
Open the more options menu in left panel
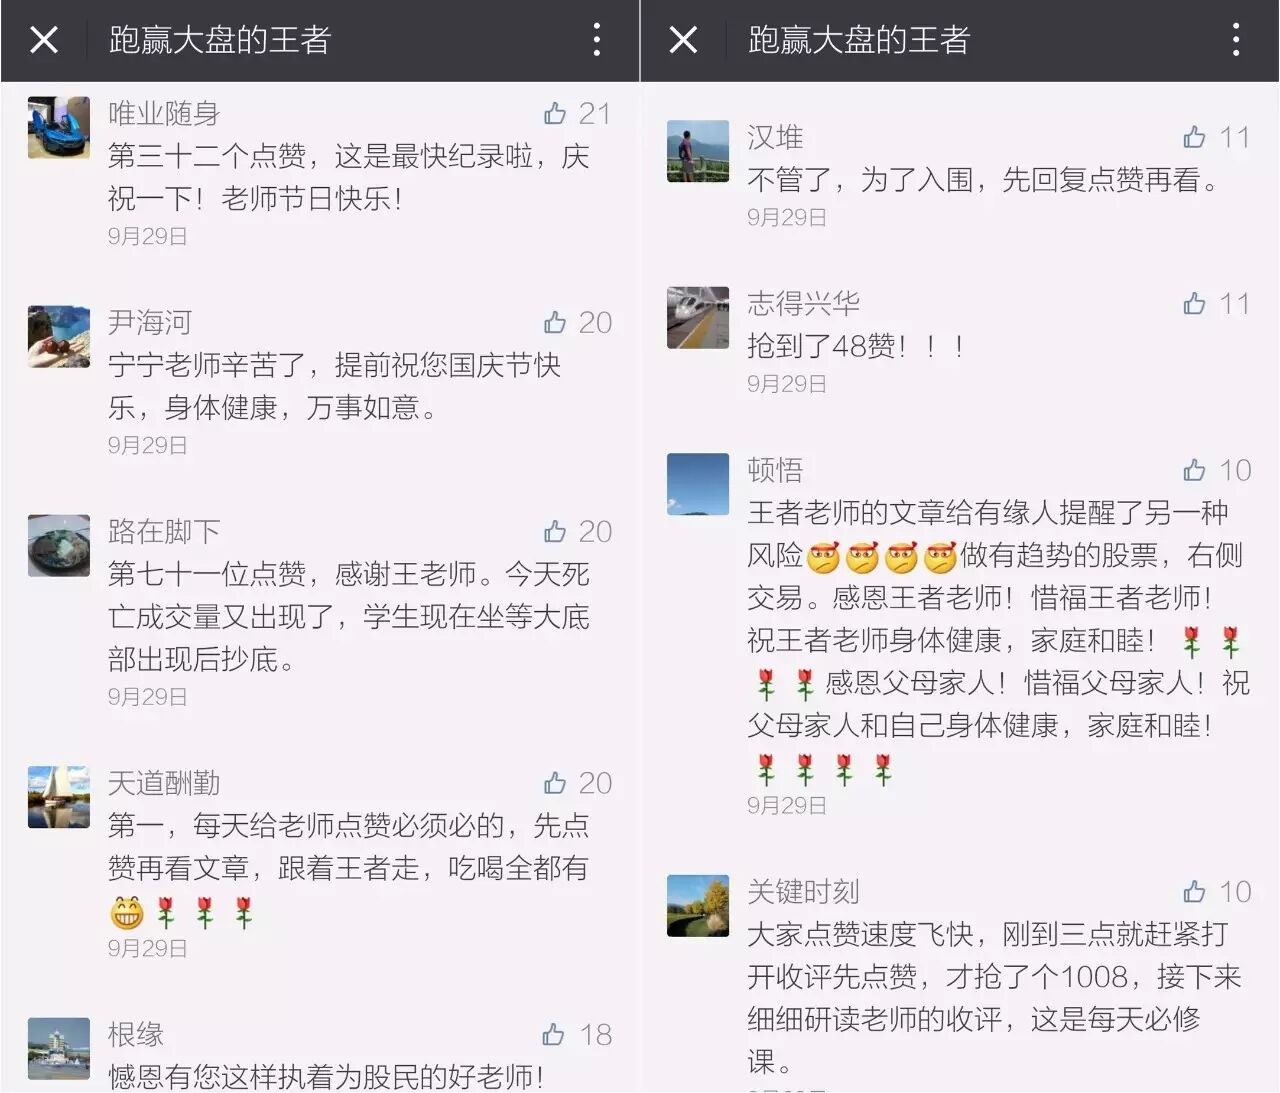tap(597, 40)
